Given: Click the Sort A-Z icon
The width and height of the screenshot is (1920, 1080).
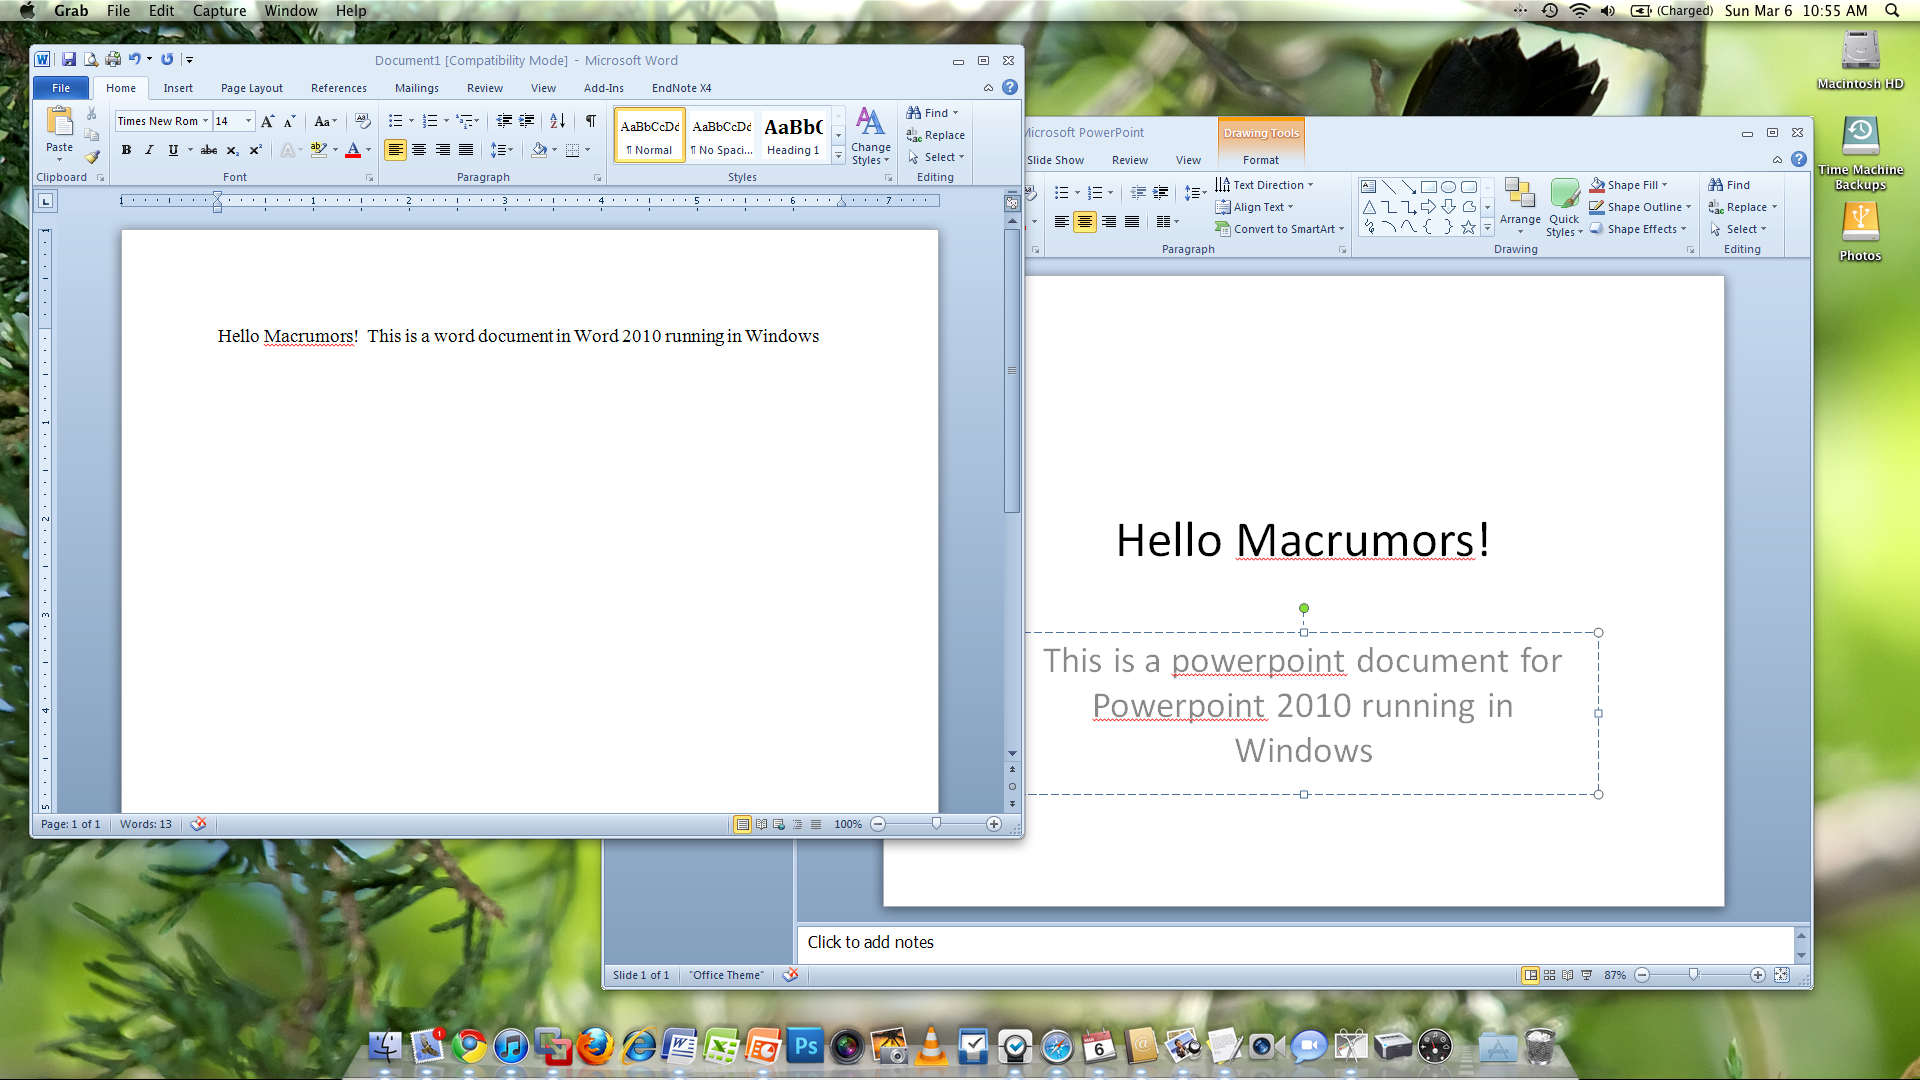Looking at the screenshot, I should pos(558,121).
